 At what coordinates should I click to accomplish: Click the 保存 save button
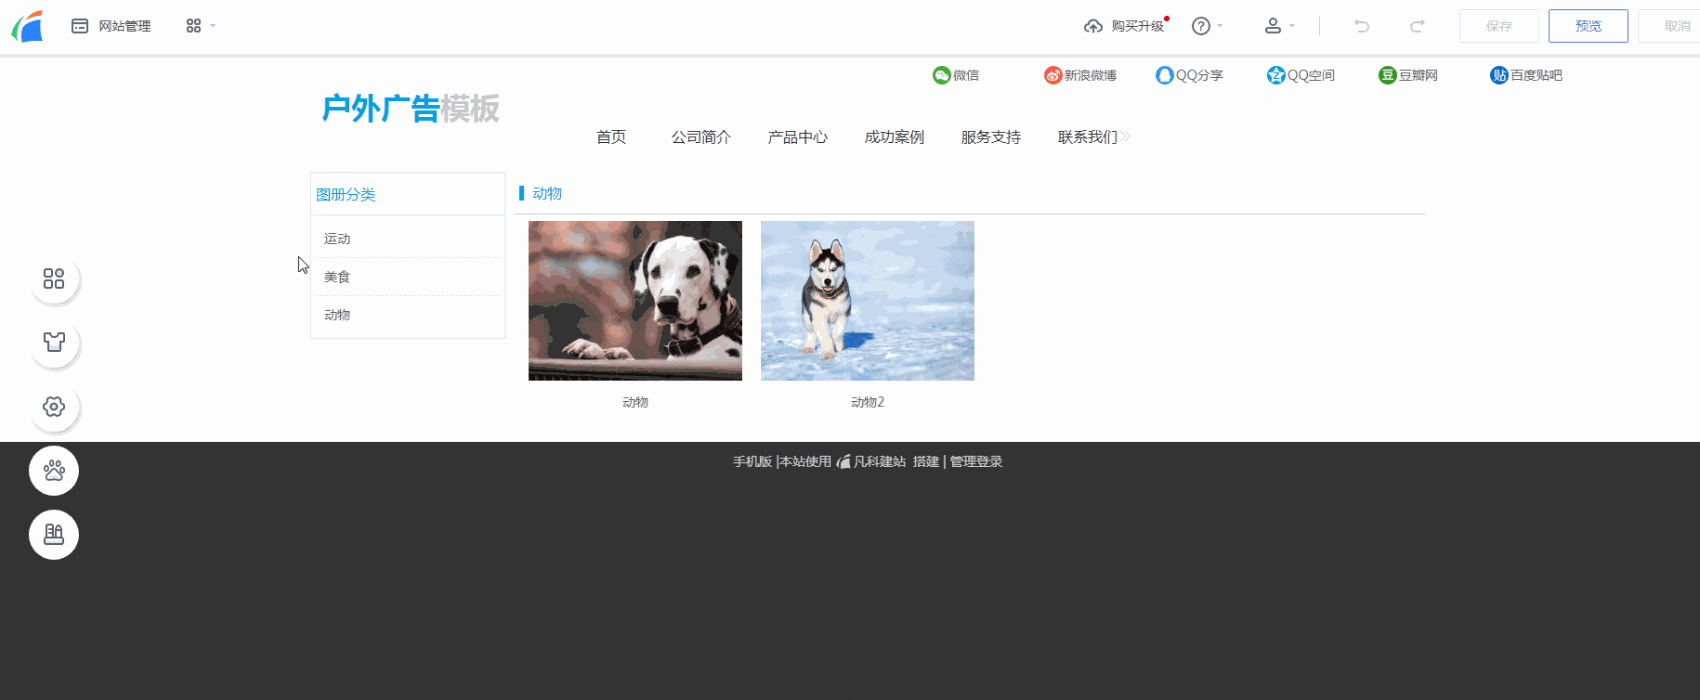[1499, 26]
